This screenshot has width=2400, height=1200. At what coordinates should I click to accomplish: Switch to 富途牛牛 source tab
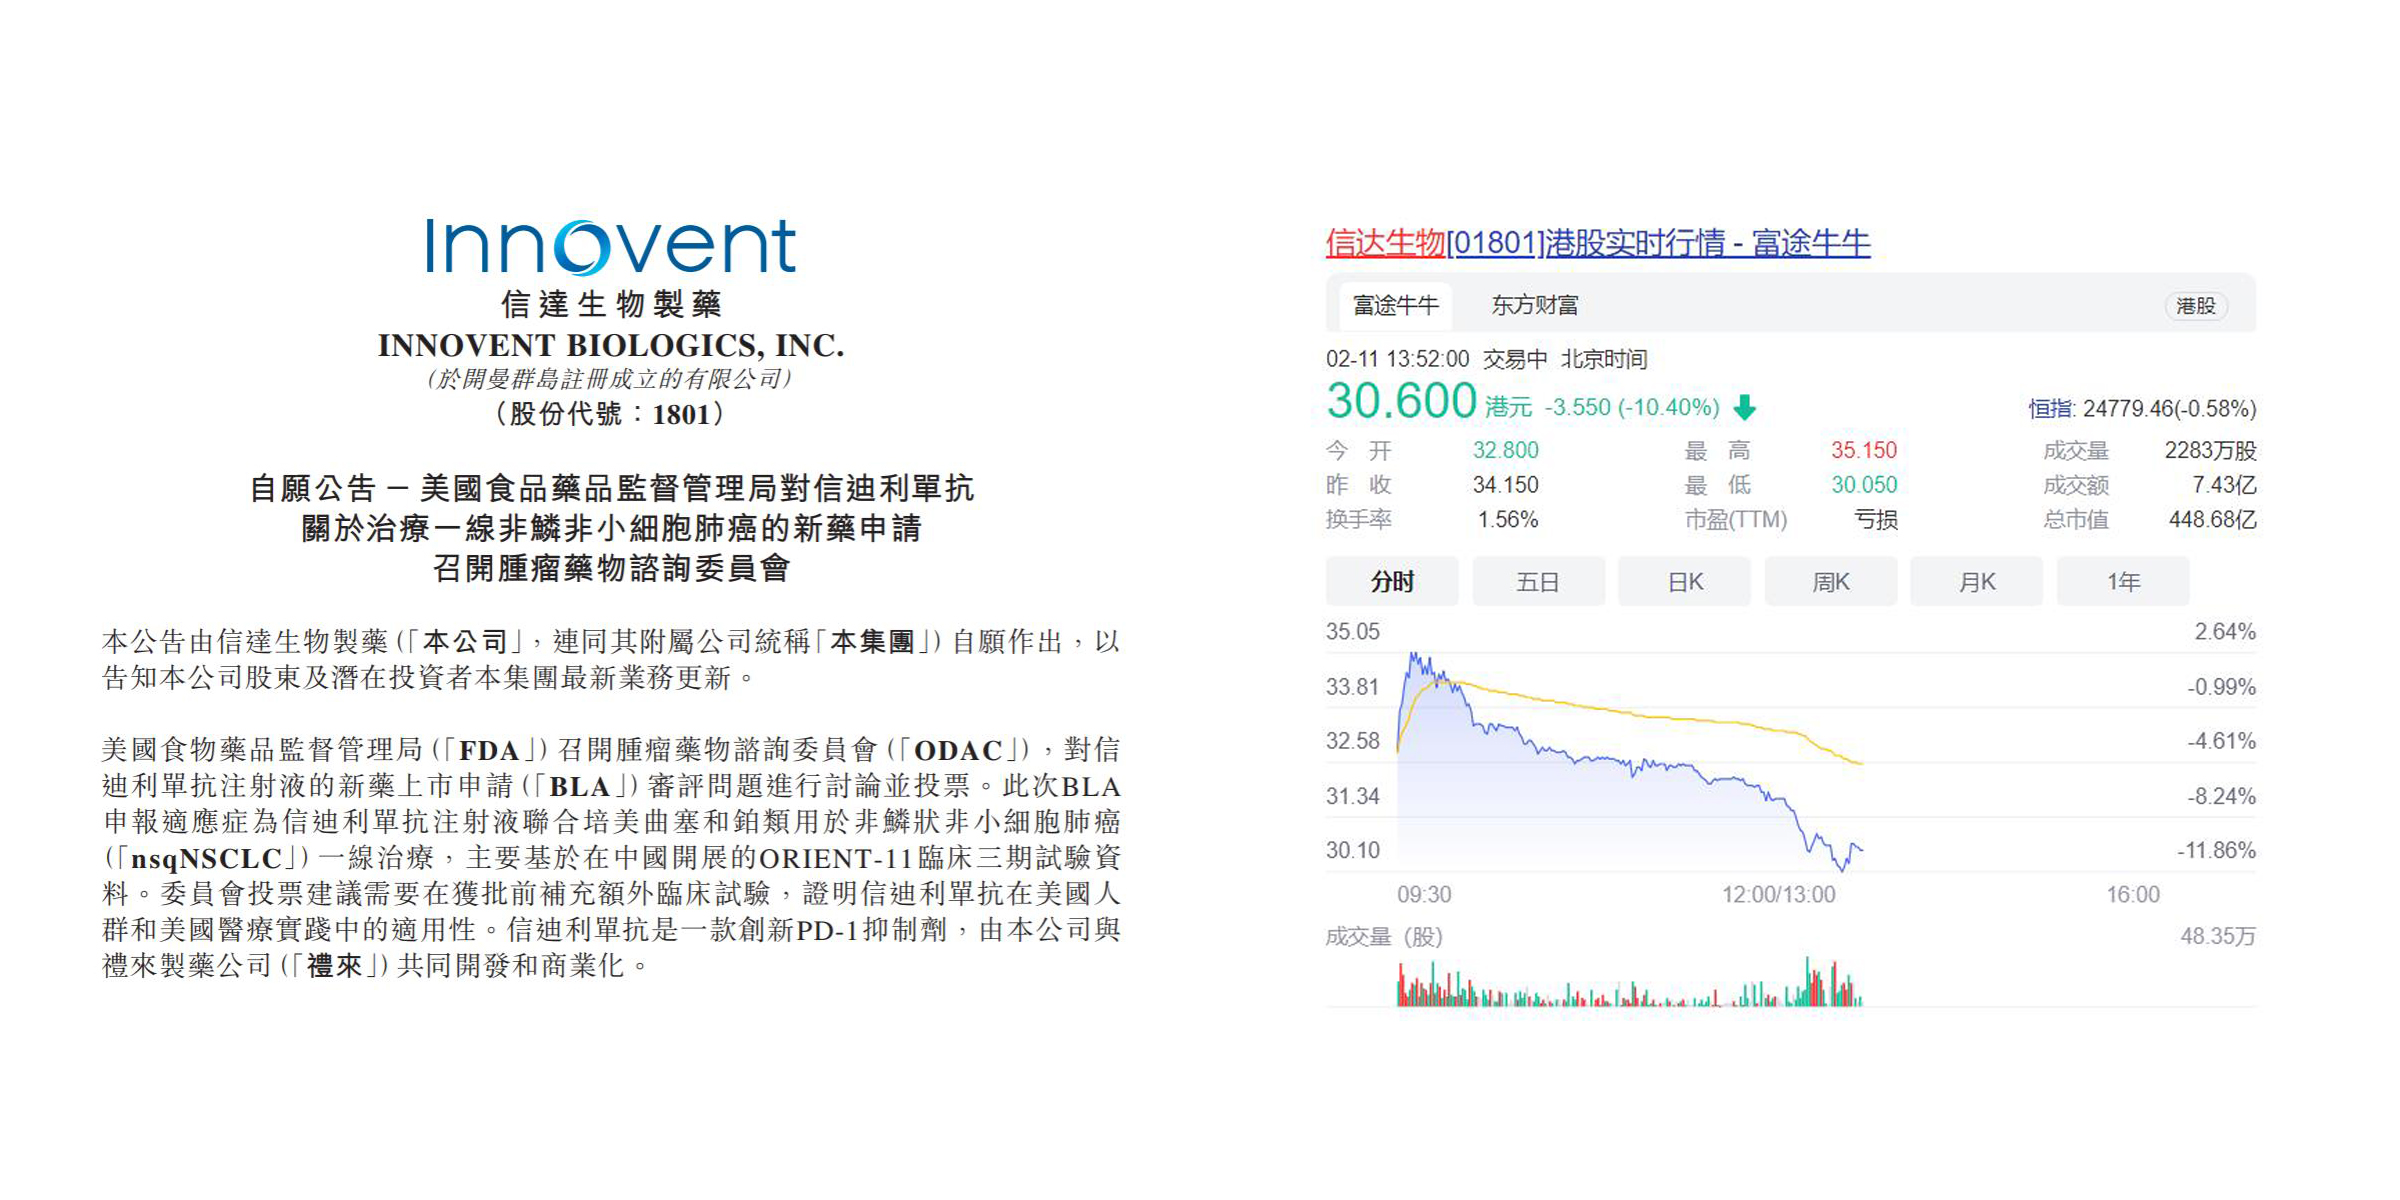pyautogui.click(x=1395, y=305)
